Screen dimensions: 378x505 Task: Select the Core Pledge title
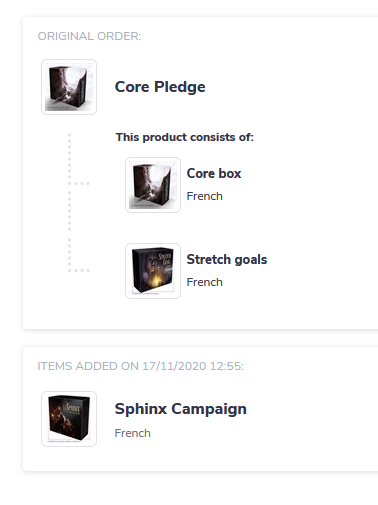[x=160, y=87]
